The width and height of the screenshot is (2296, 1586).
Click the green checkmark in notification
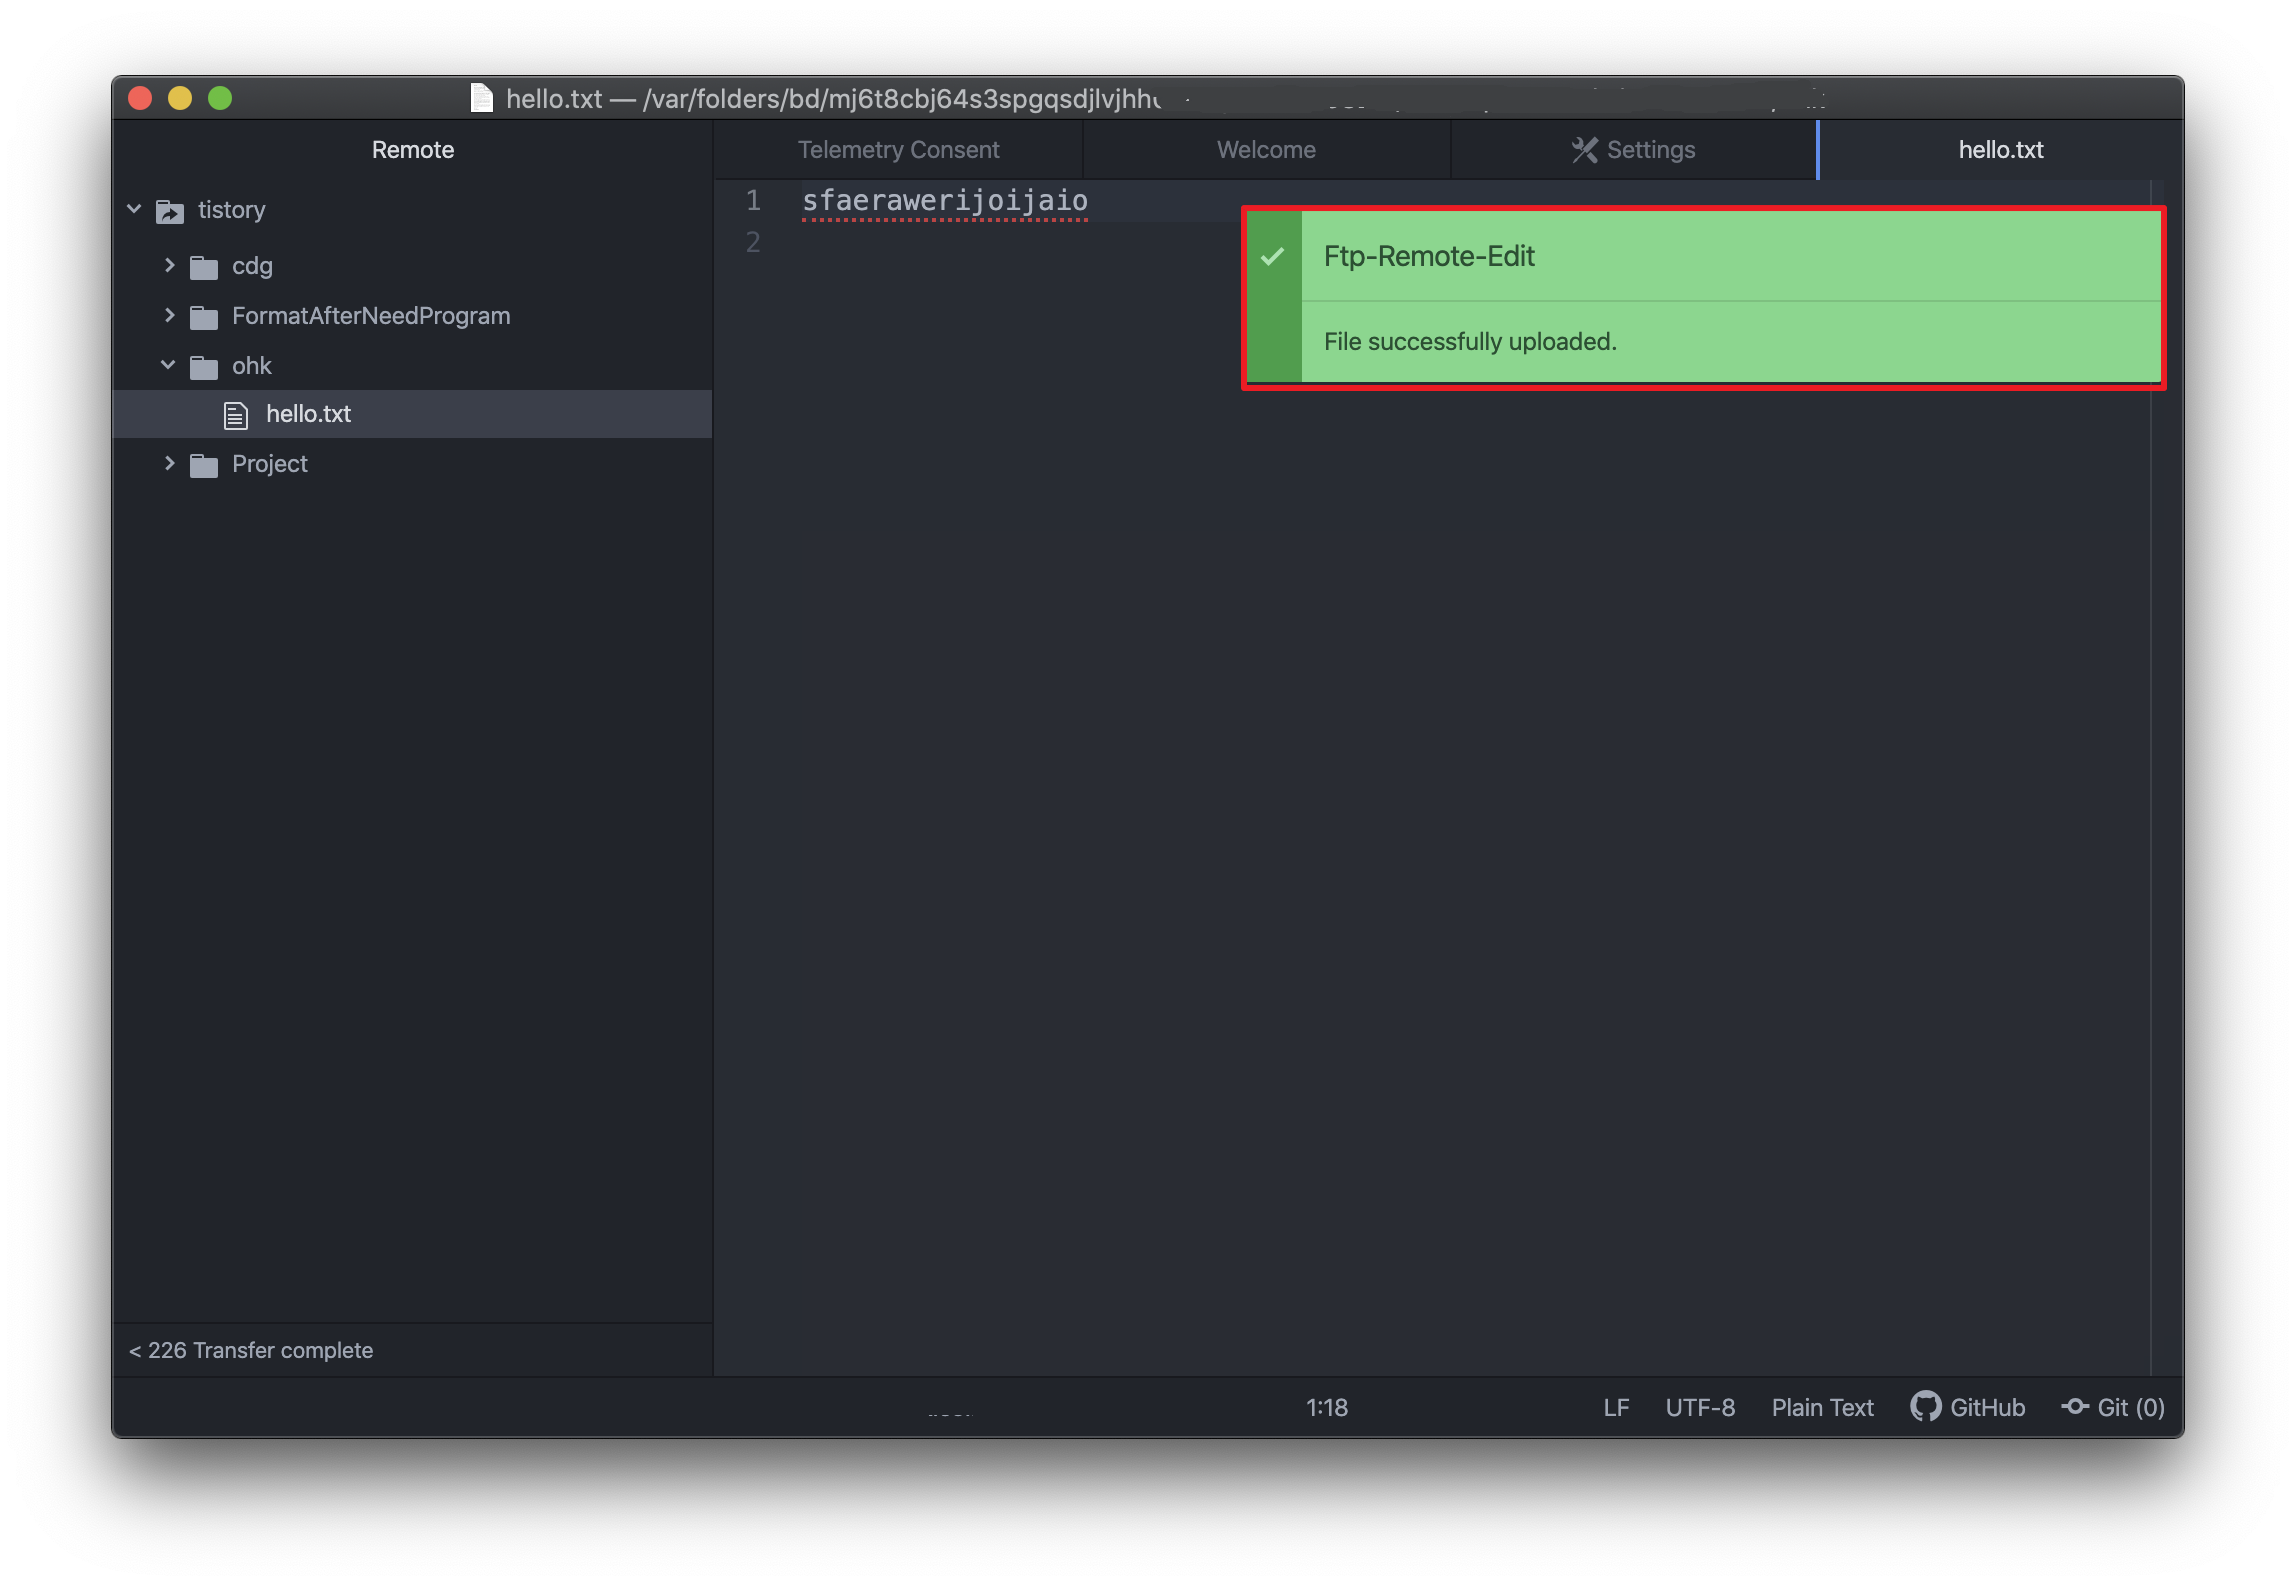(1272, 257)
